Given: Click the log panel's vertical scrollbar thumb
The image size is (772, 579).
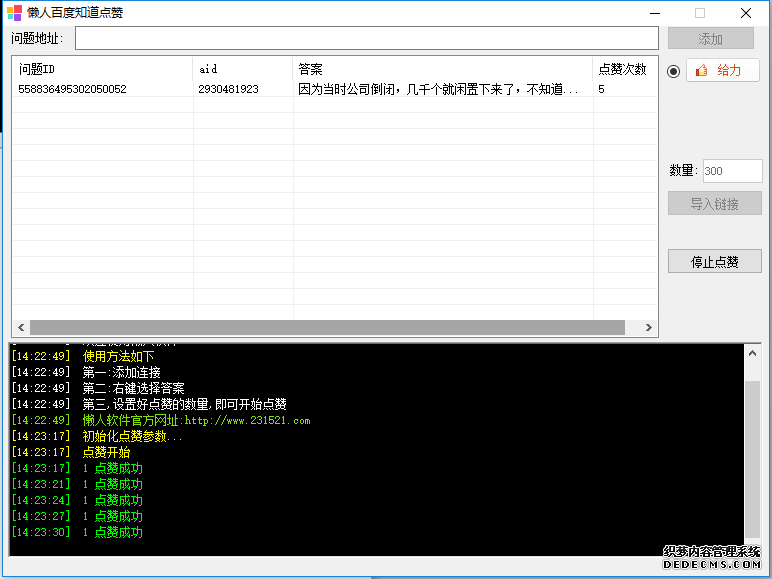Looking at the screenshot, I should (752, 458).
